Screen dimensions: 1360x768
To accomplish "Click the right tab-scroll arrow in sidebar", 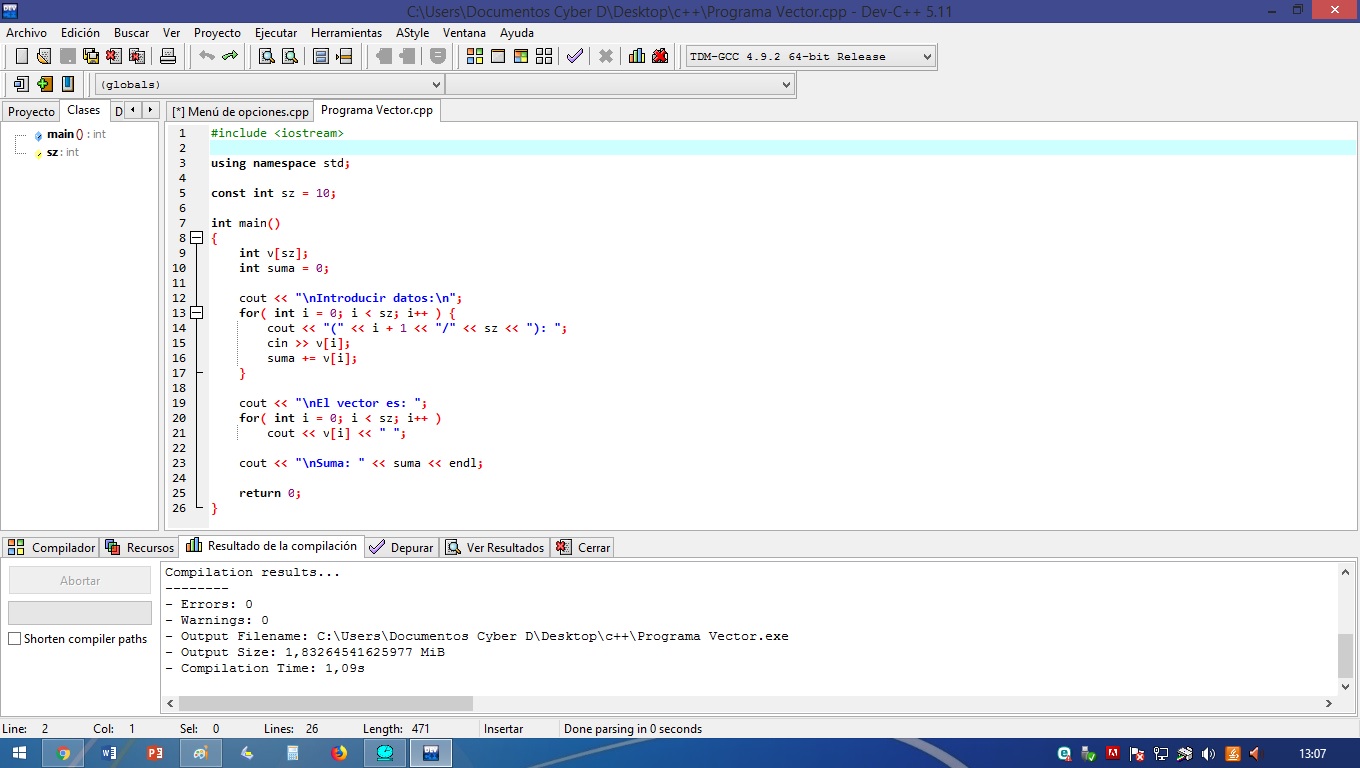I will click(150, 110).
